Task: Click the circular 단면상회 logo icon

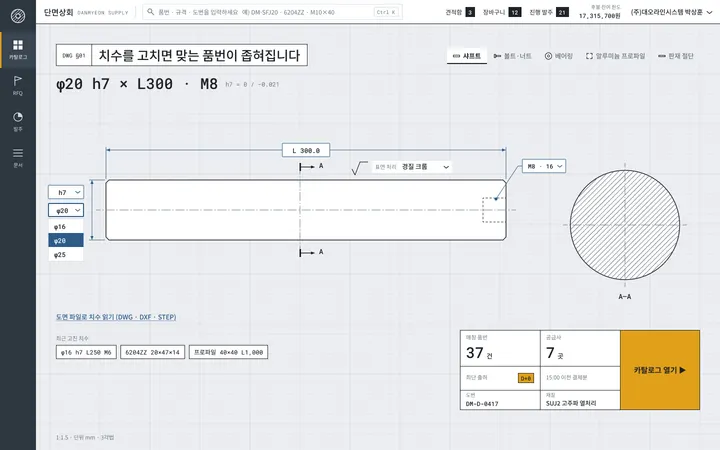Action: coord(17,16)
